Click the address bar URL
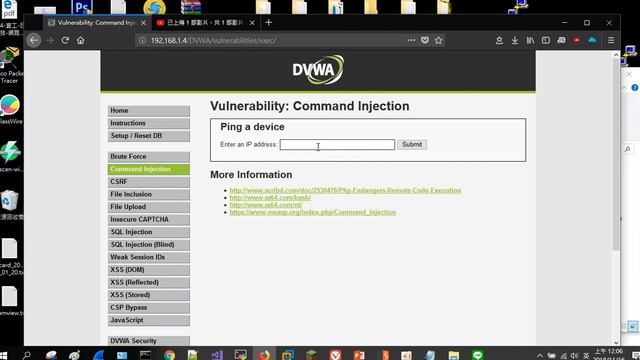The width and height of the screenshot is (640, 360). [x=213, y=40]
